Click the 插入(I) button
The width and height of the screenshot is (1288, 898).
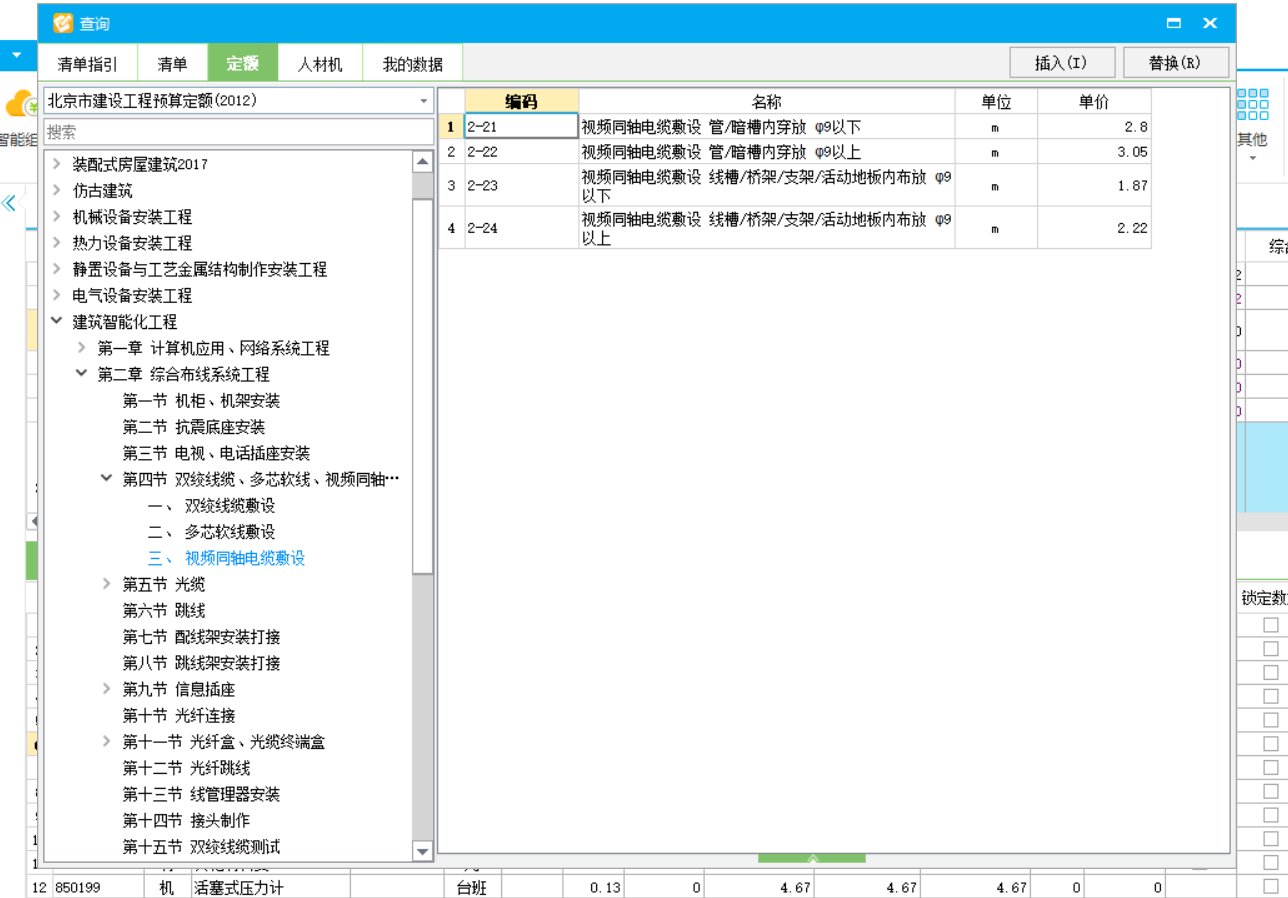pos(1061,62)
